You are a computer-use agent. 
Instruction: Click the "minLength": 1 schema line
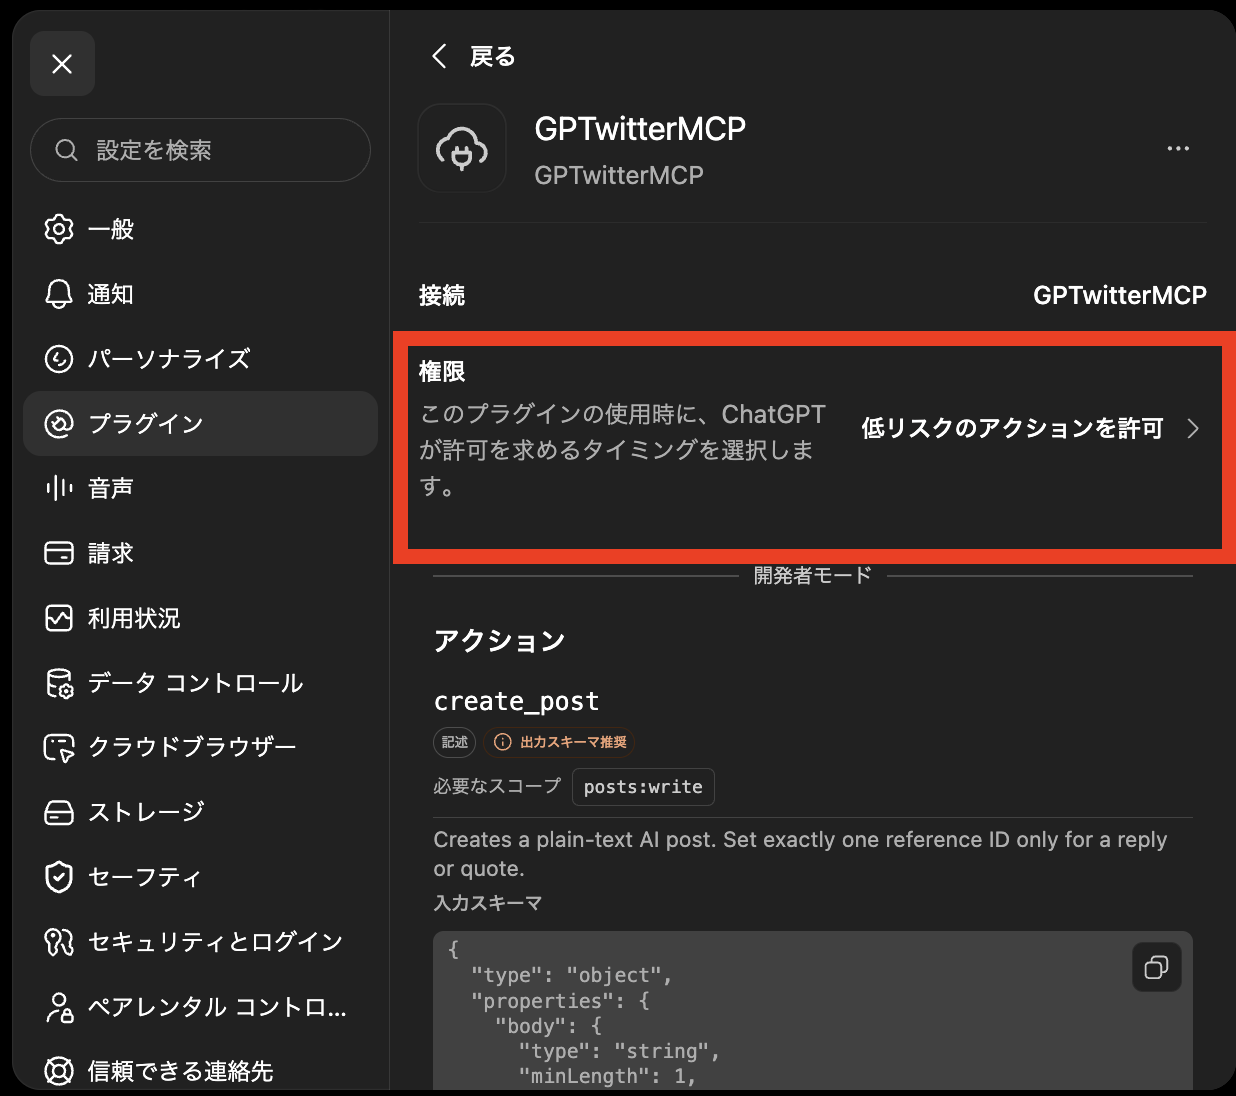tap(607, 1076)
